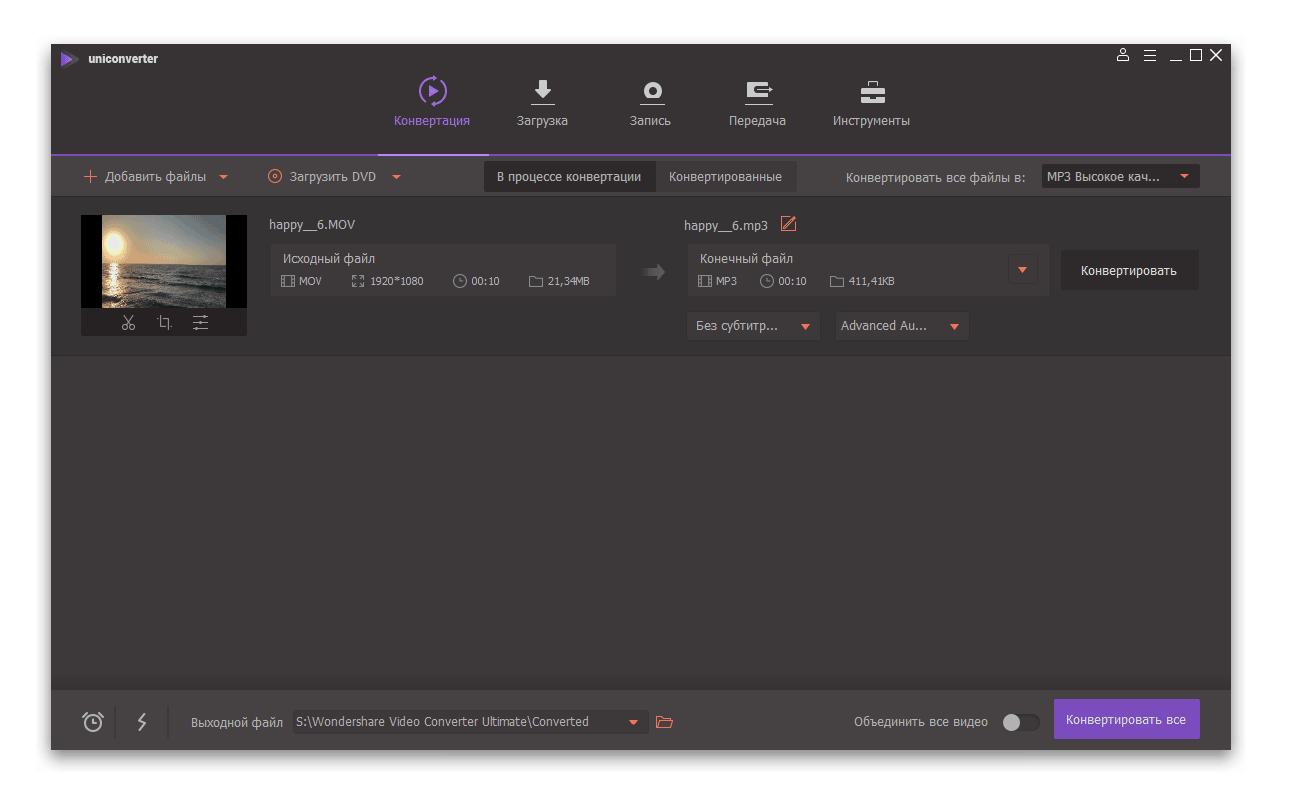
Task: Click the Исходный файл label
Action: pos(329,258)
